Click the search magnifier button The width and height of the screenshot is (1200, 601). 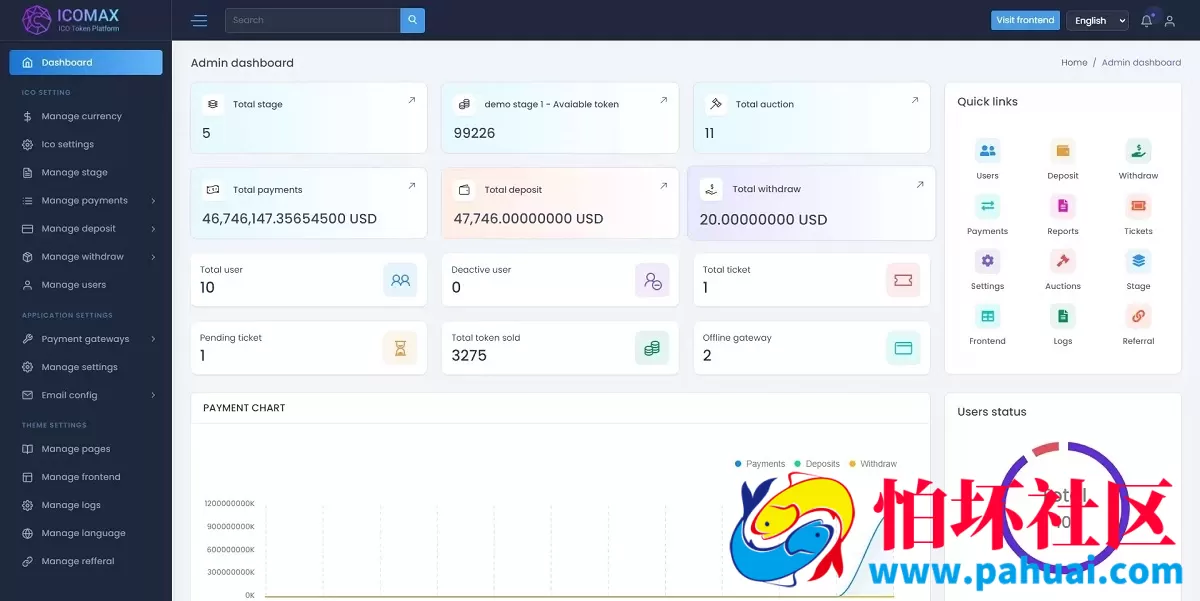tap(412, 20)
